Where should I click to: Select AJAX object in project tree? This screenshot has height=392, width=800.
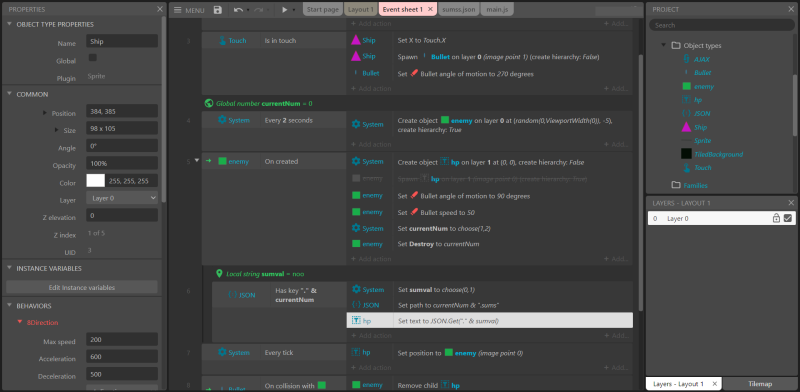(x=702, y=59)
